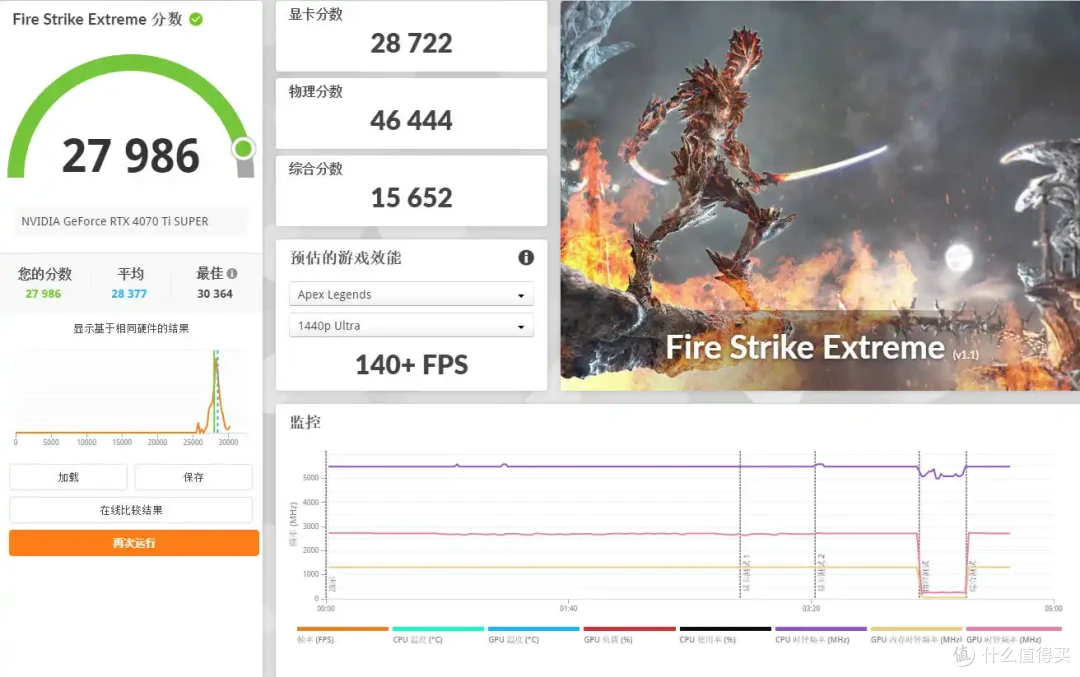This screenshot has width=1080, height=677.
Task: Click the 预估的游戏效能 heading
Action: 346,258
